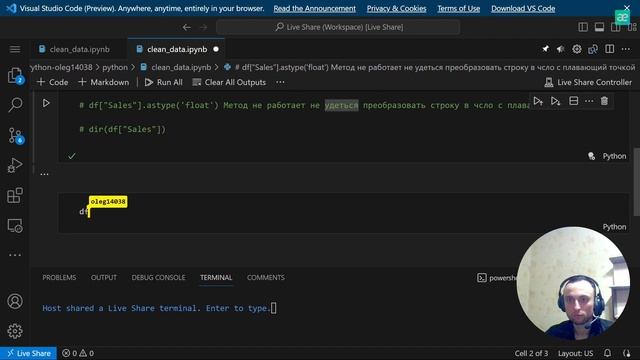Viewport: 640px width, 360px height.
Task: Click the python breadcrumb segment
Action: tap(115, 67)
